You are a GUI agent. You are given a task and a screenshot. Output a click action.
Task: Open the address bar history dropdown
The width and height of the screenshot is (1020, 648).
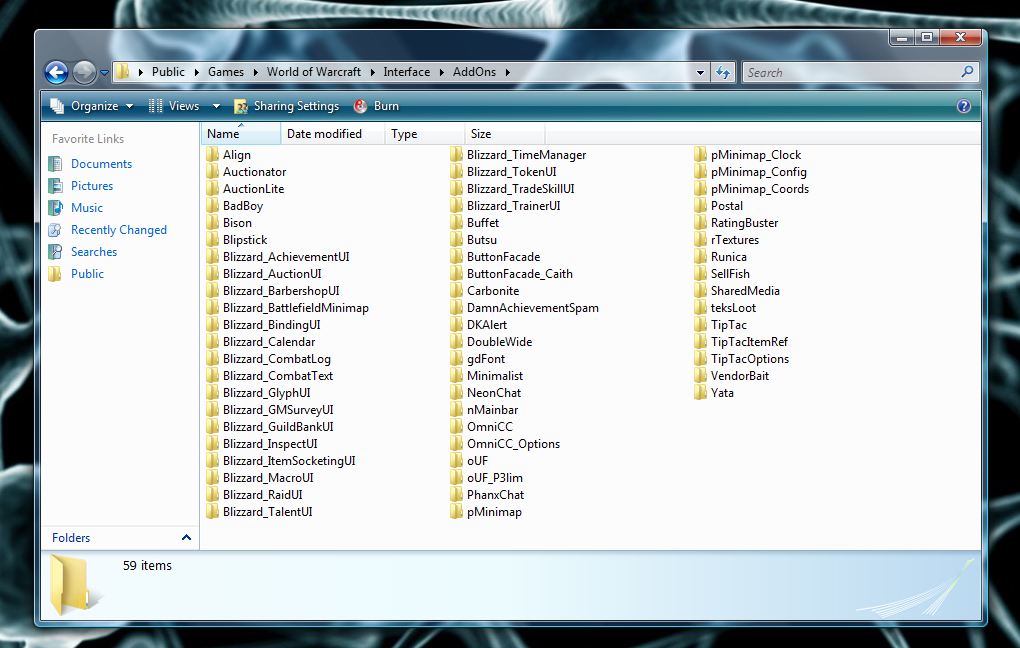pos(700,72)
